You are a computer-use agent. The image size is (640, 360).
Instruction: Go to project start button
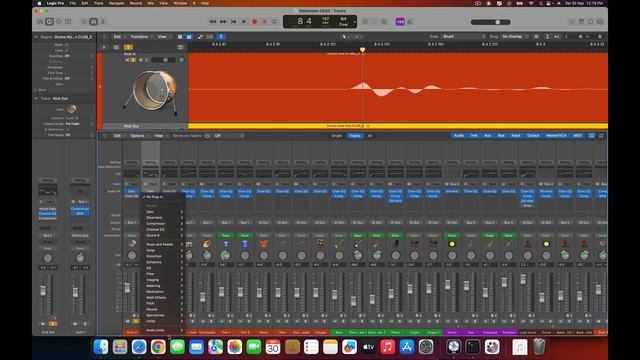[233, 22]
